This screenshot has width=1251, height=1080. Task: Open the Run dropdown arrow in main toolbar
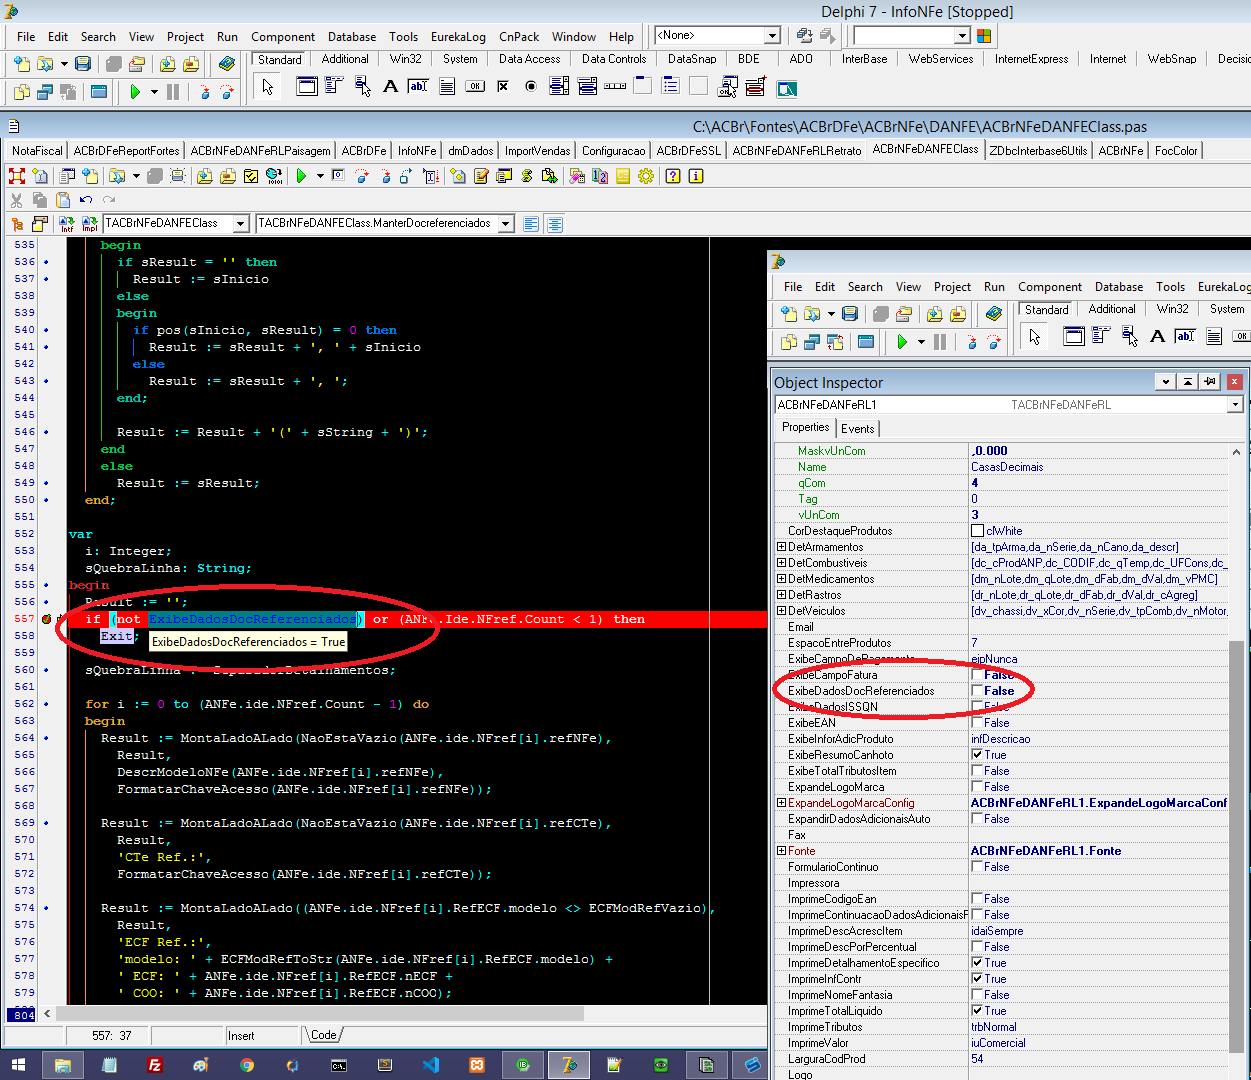[x=154, y=92]
